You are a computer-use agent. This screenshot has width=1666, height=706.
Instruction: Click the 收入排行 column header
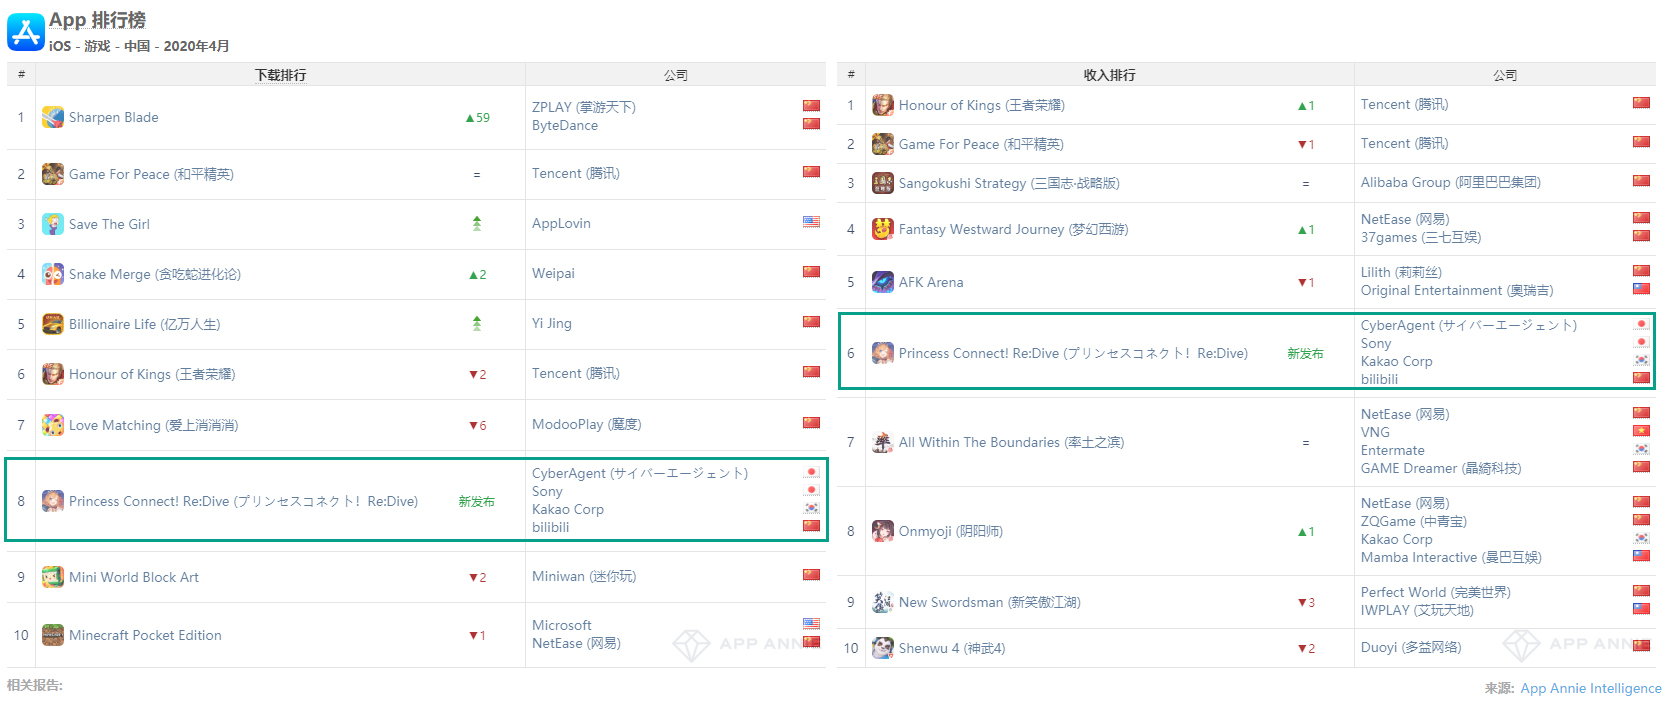click(x=1109, y=75)
